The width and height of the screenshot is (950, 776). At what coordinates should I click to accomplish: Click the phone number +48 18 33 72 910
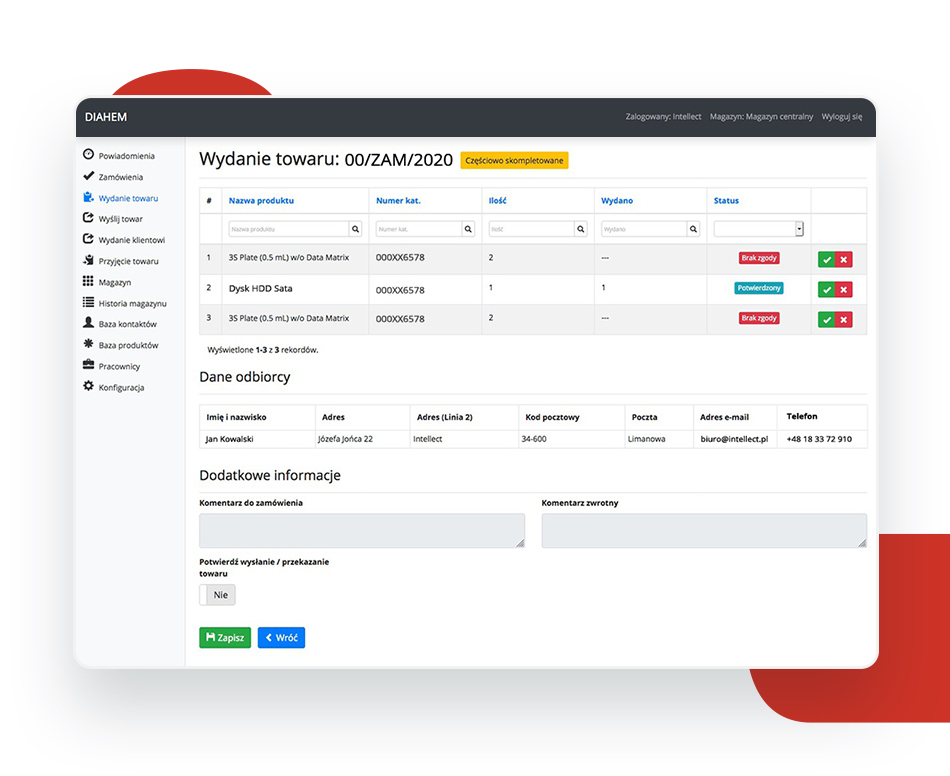(x=819, y=439)
